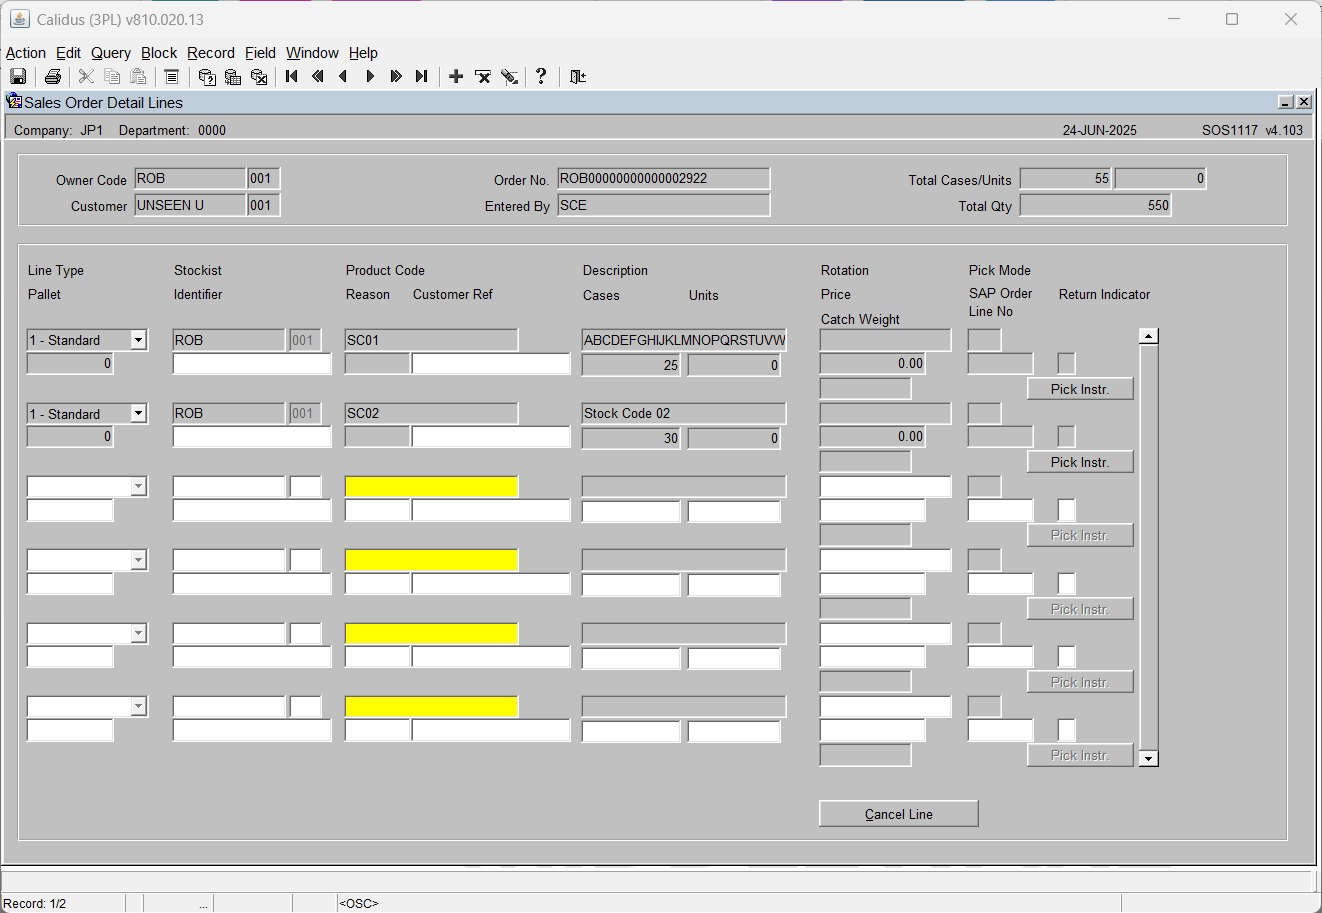Open the list of values icon
Image resolution: width=1322 pixels, height=913 pixels.
pyautogui.click(x=171, y=77)
